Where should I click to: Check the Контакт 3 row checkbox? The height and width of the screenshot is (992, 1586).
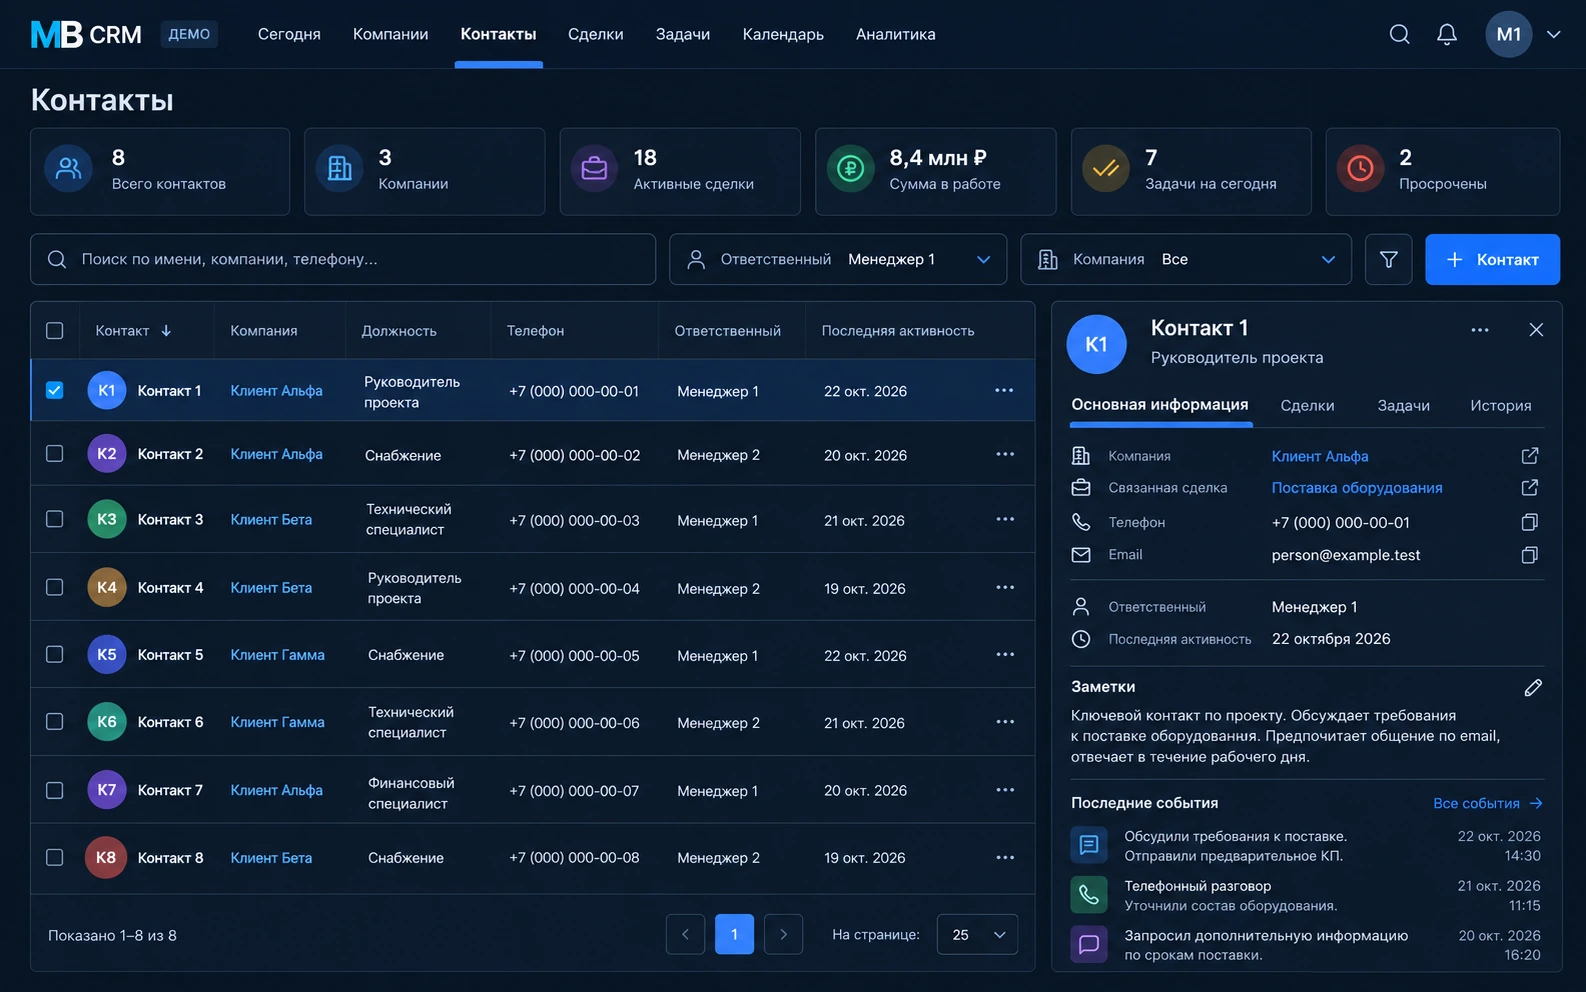pos(55,519)
